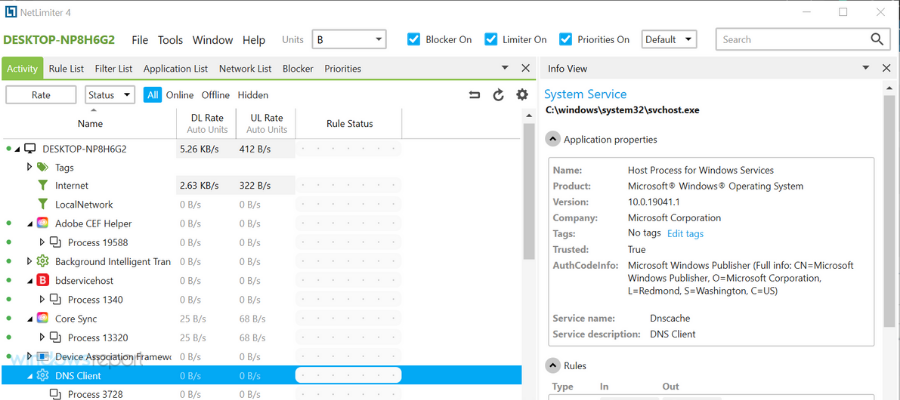Click the Background Intelligent Transfer gear icon

coord(42,261)
